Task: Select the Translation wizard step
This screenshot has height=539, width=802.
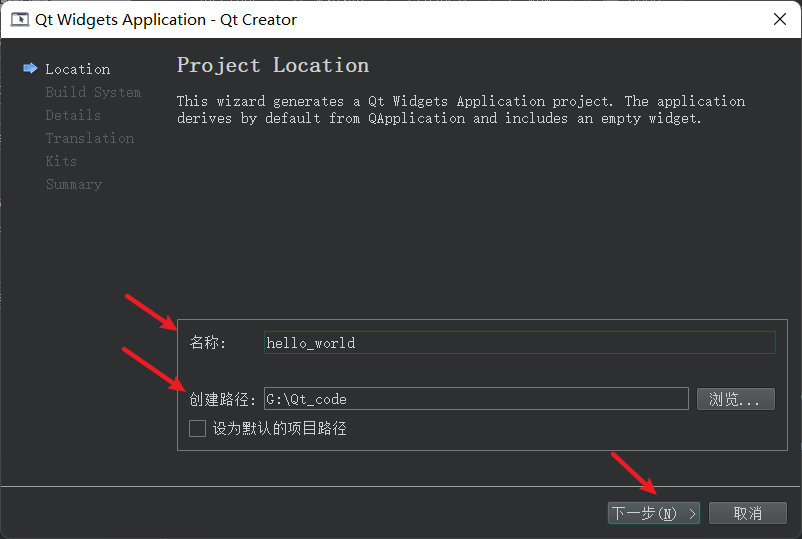Action: click(90, 138)
